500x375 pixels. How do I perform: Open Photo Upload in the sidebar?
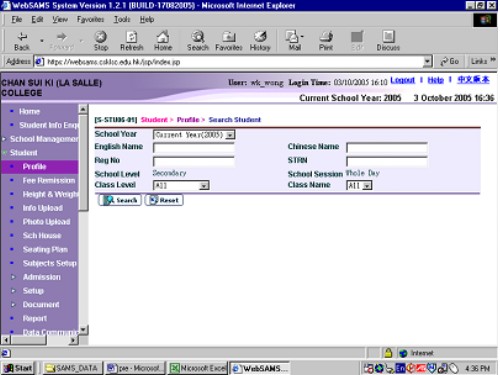point(46,222)
